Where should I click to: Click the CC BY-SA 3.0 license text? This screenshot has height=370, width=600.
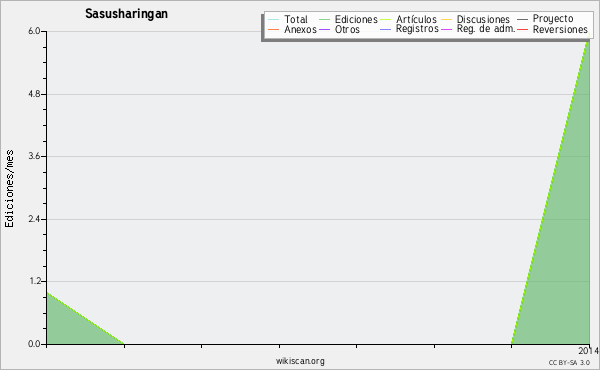click(569, 362)
